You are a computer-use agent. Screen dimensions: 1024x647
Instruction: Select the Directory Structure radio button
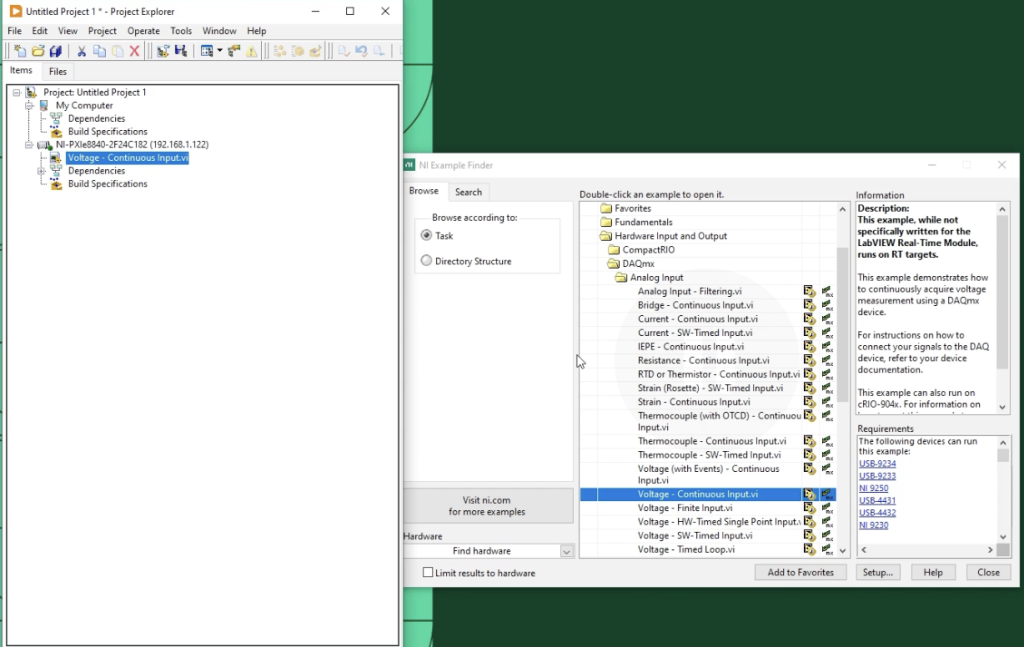[426, 260]
